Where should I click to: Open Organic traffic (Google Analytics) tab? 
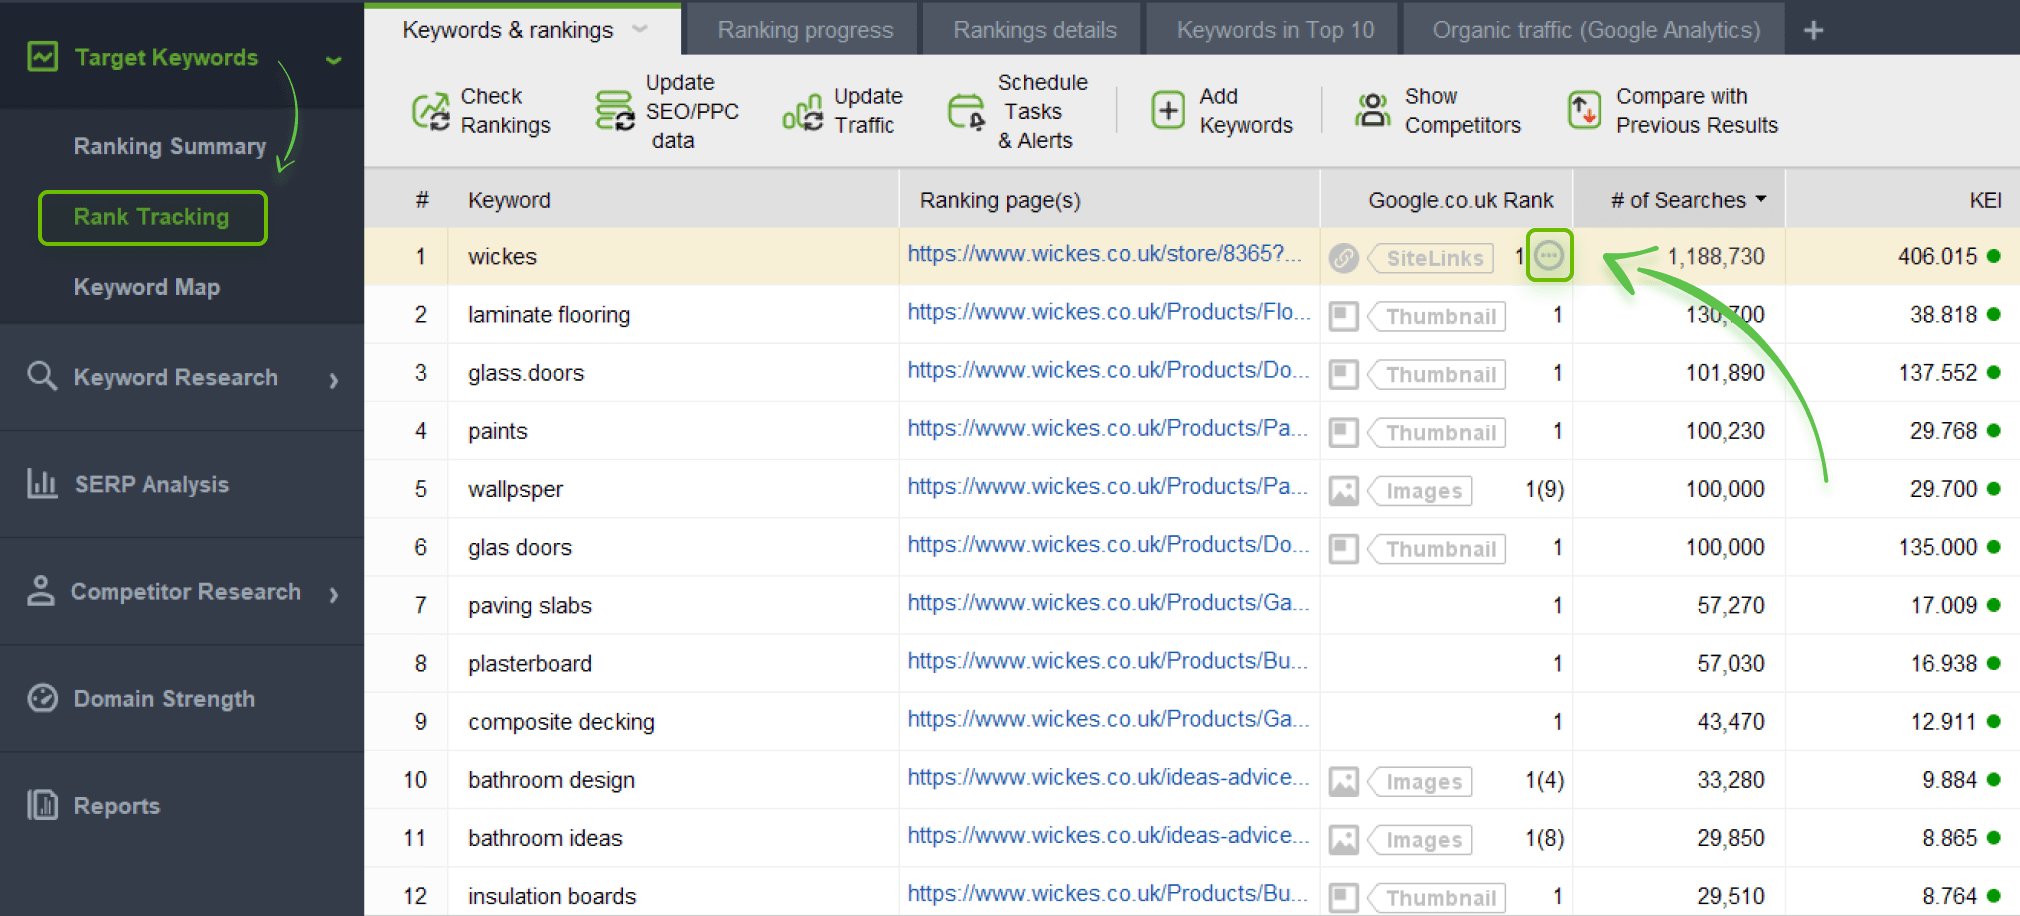coord(1596,30)
